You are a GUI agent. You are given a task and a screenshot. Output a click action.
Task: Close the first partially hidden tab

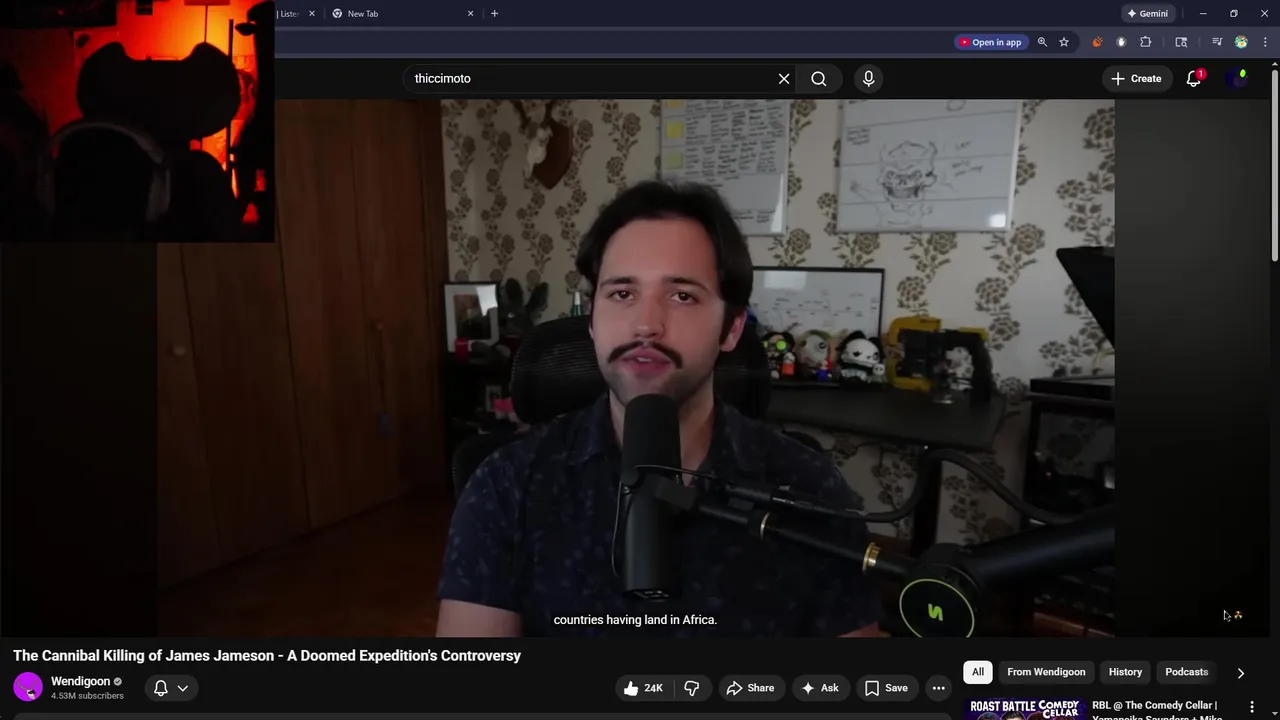311,13
